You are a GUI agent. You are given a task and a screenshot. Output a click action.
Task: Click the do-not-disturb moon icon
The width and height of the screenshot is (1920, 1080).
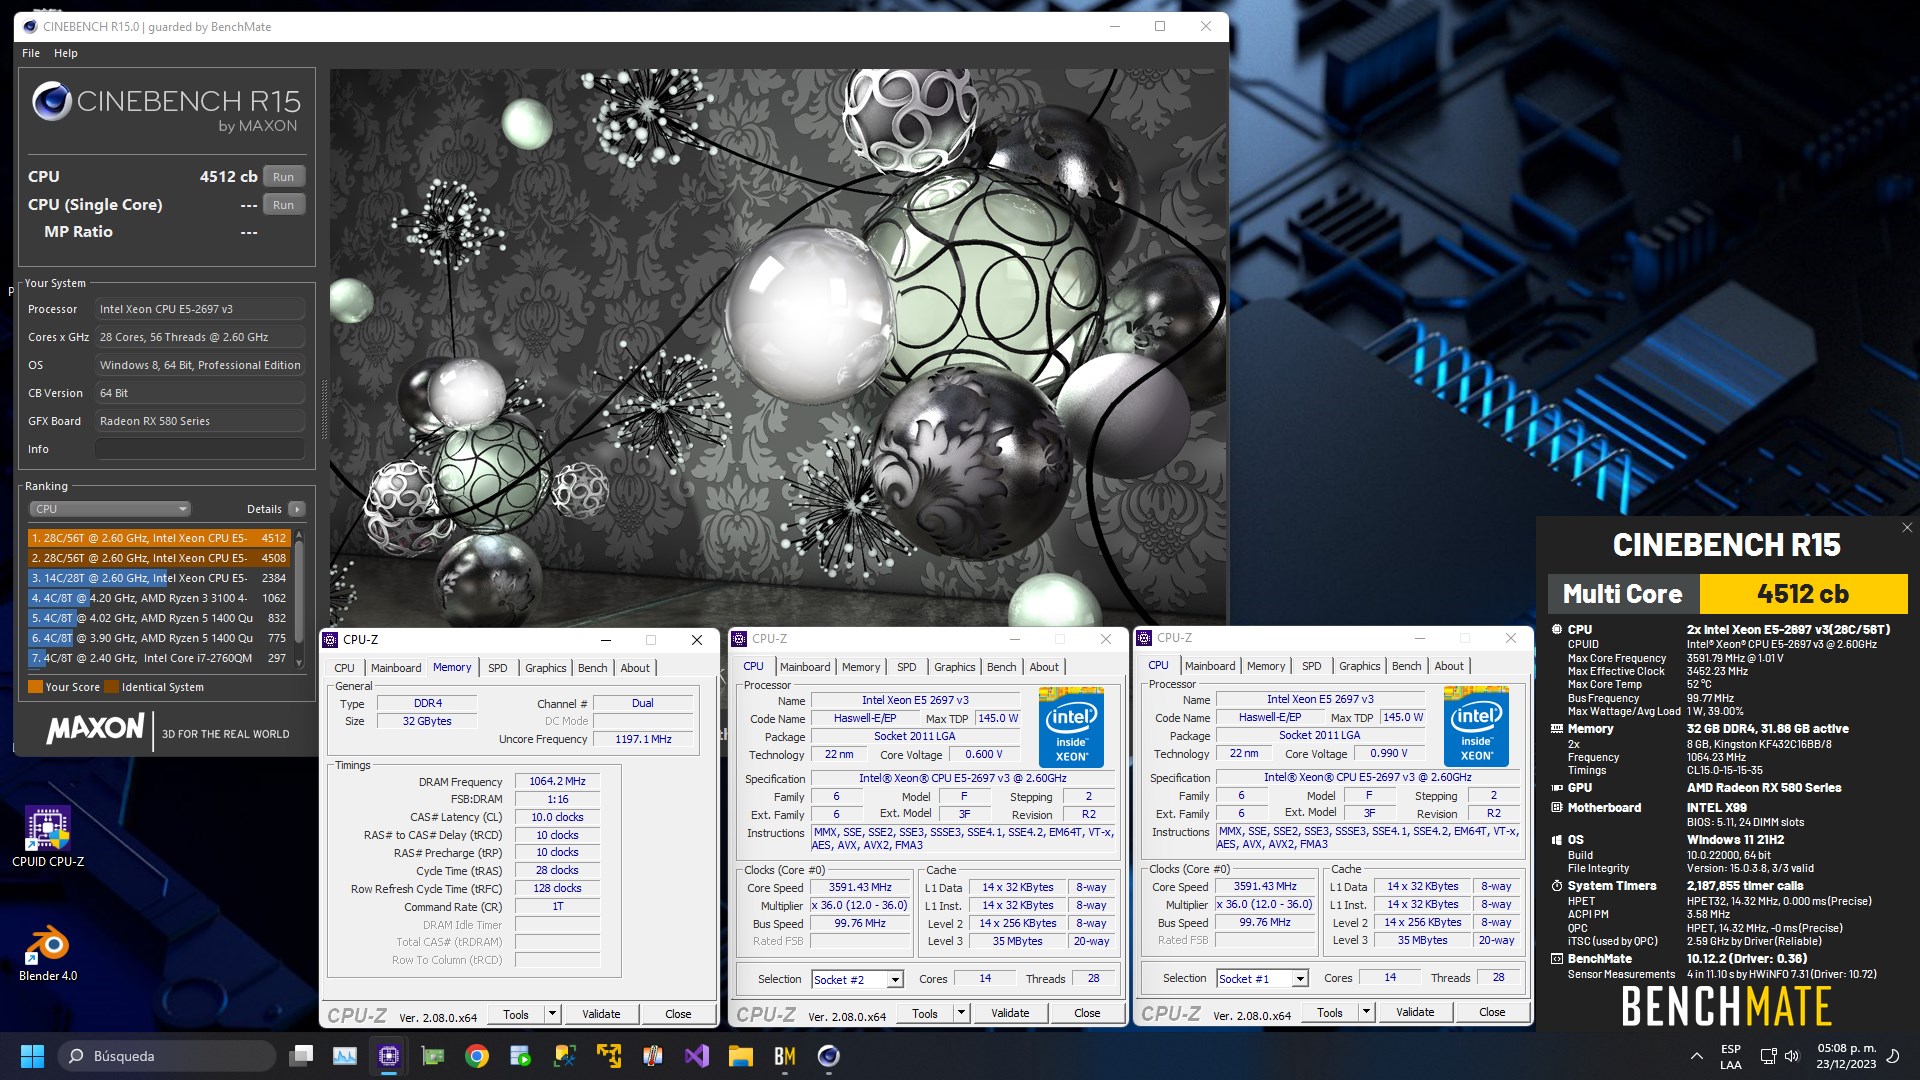(1893, 1056)
